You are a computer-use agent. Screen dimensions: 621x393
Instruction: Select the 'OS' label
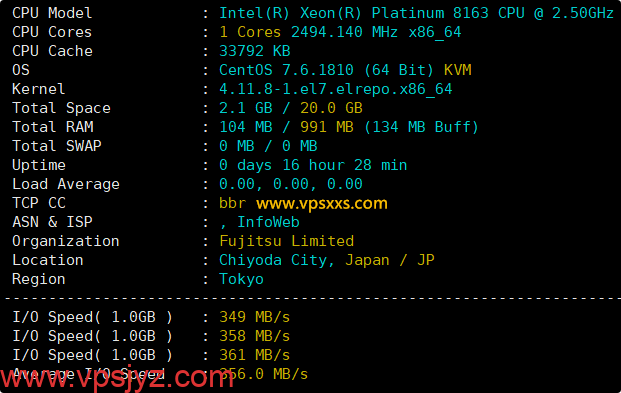pos(21,70)
